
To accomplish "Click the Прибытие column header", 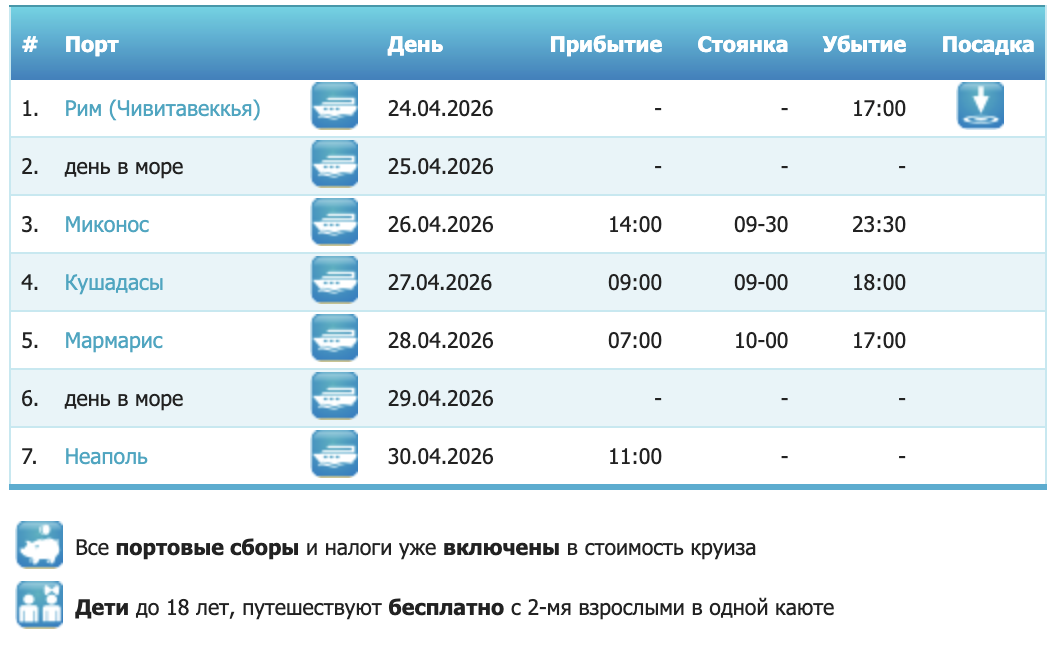I will pyautogui.click(x=605, y=45).
